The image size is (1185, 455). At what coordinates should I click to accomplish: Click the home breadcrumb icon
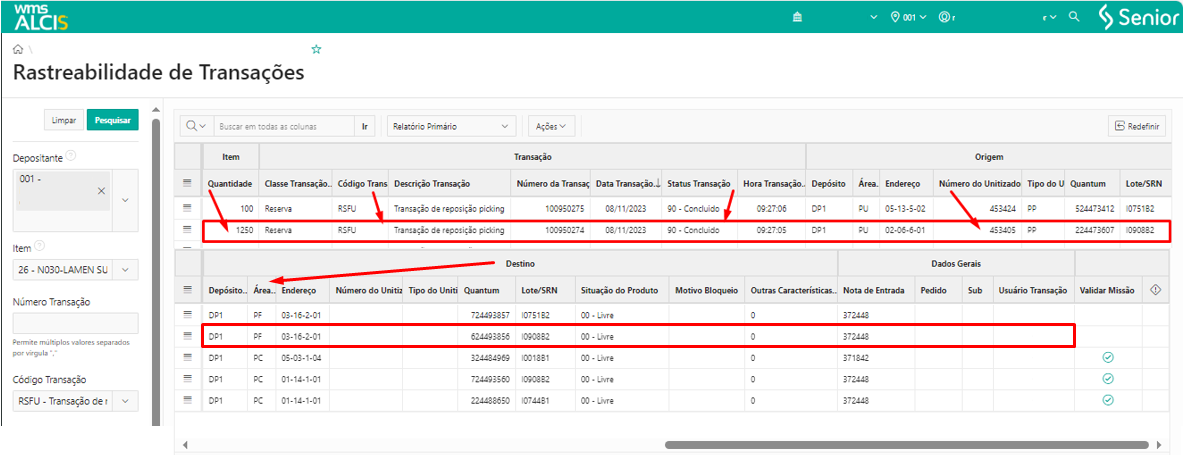[x=18, y=49]
